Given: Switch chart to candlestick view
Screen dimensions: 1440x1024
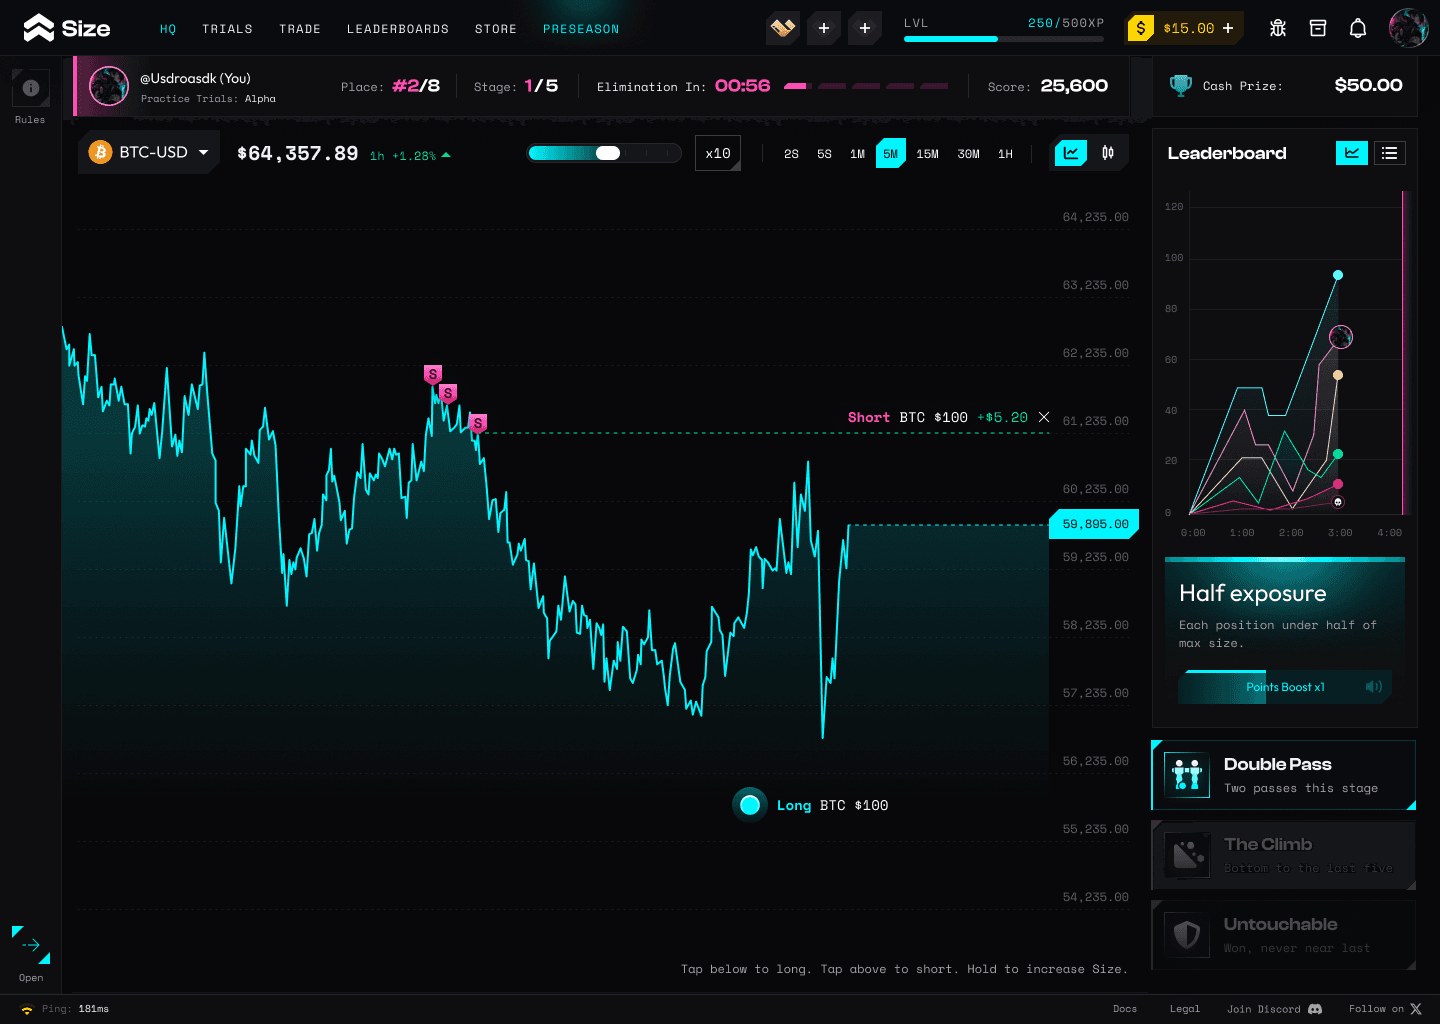Looking at the screenshot, I should 1108,153.
